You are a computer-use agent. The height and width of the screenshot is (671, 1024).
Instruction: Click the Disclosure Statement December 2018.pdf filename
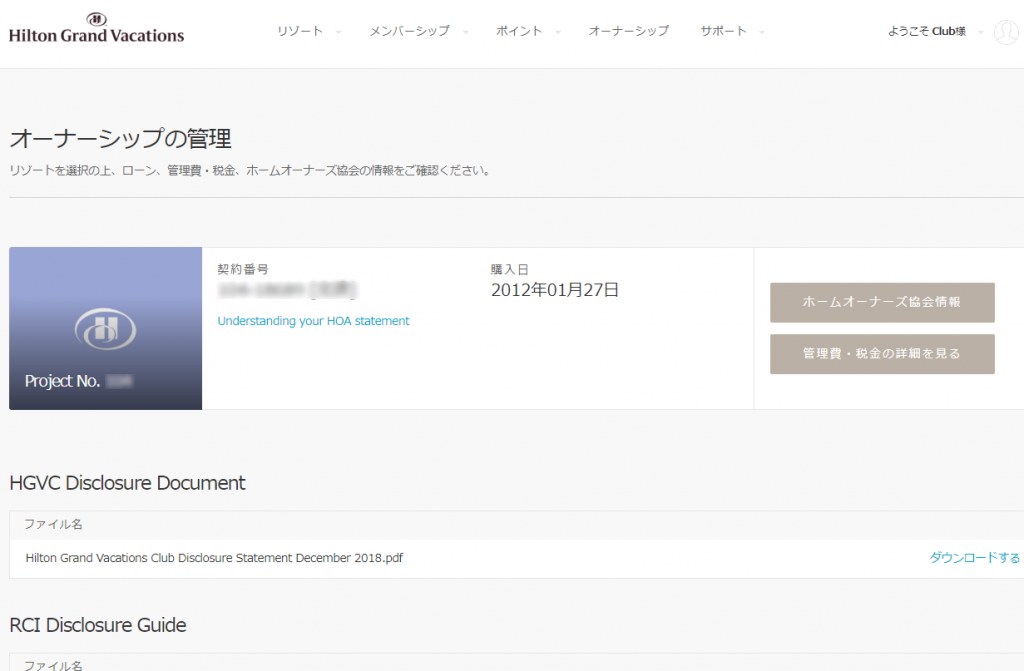tap(214, 558)
